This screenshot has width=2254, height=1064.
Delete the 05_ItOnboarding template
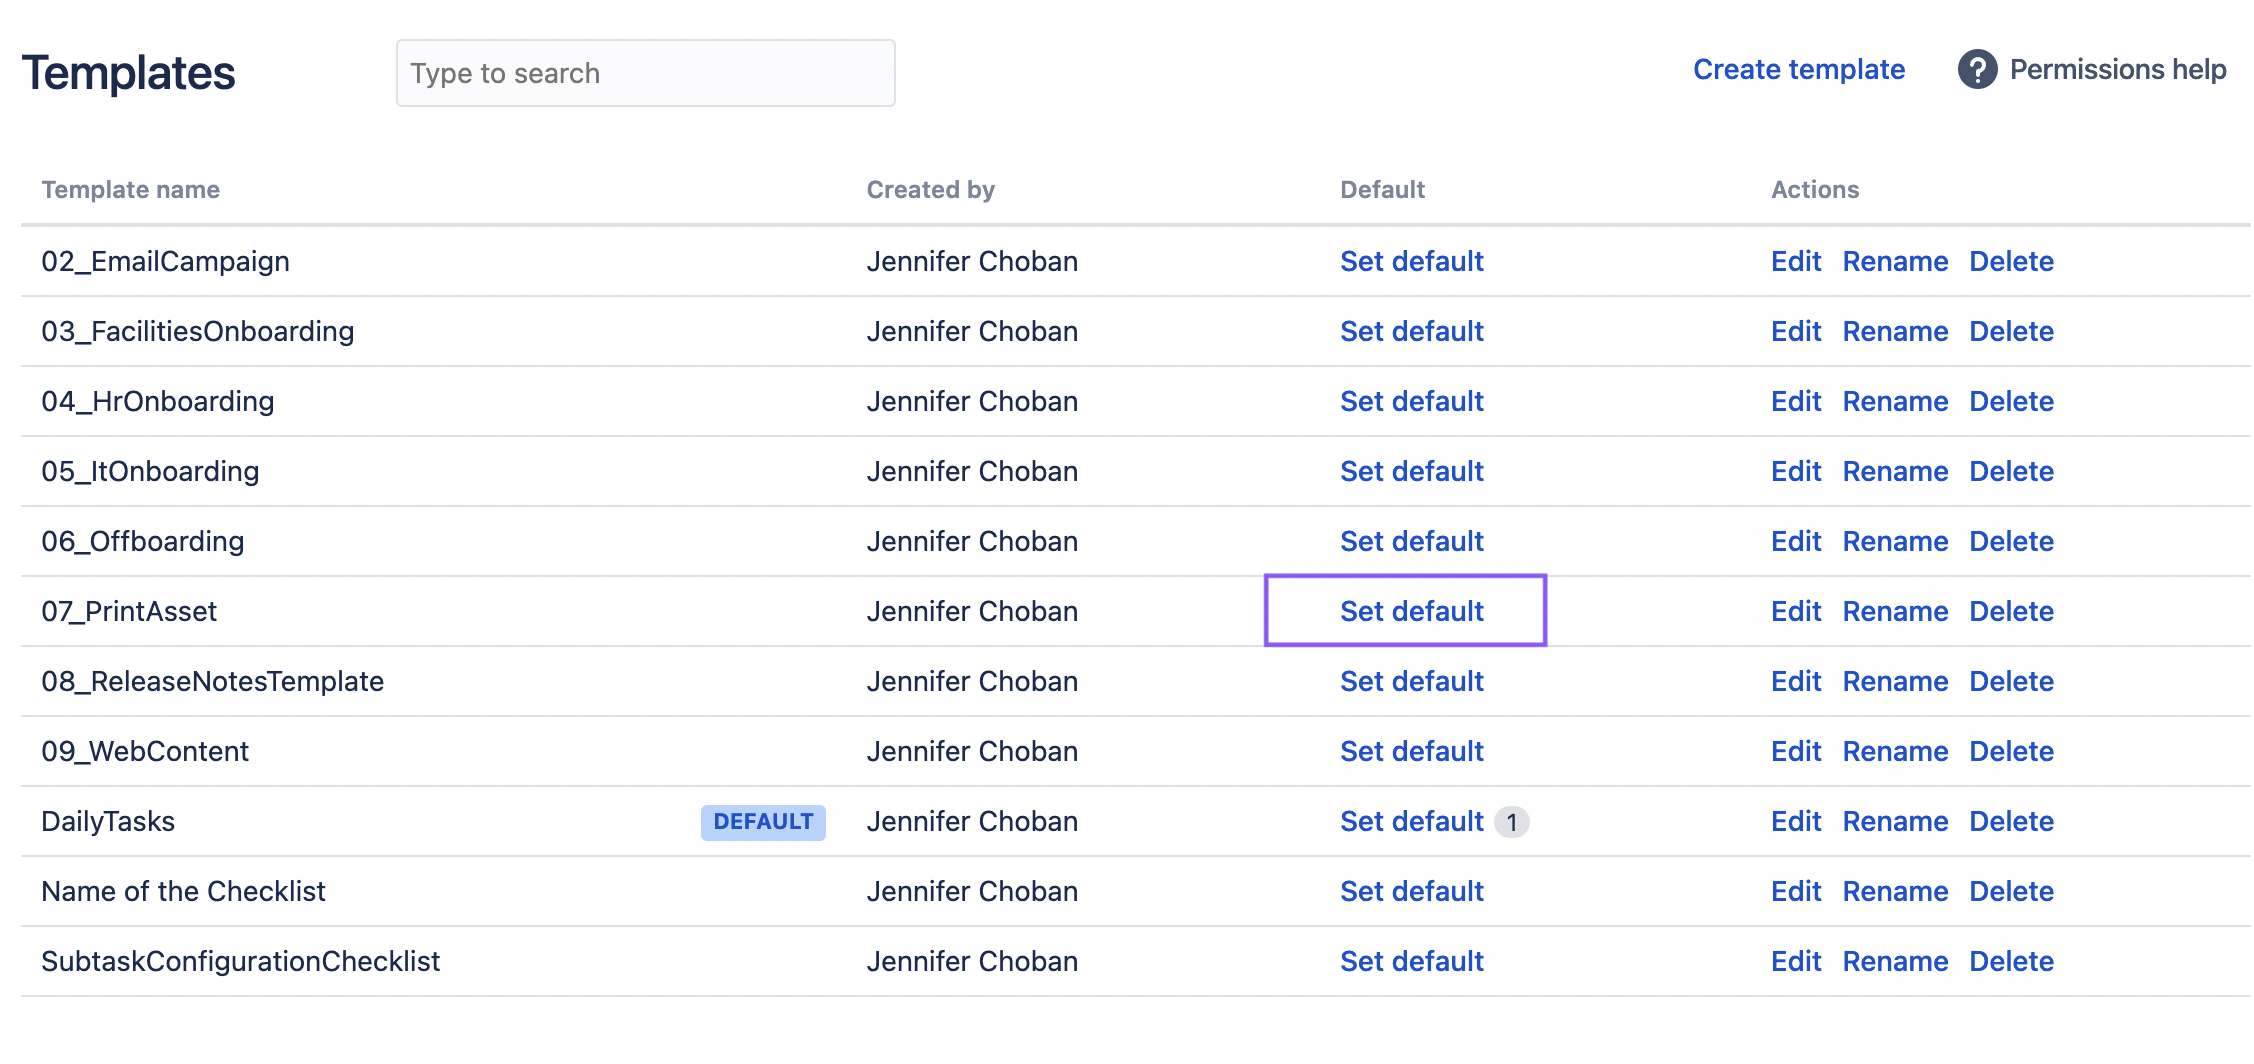click(2010, 471)
